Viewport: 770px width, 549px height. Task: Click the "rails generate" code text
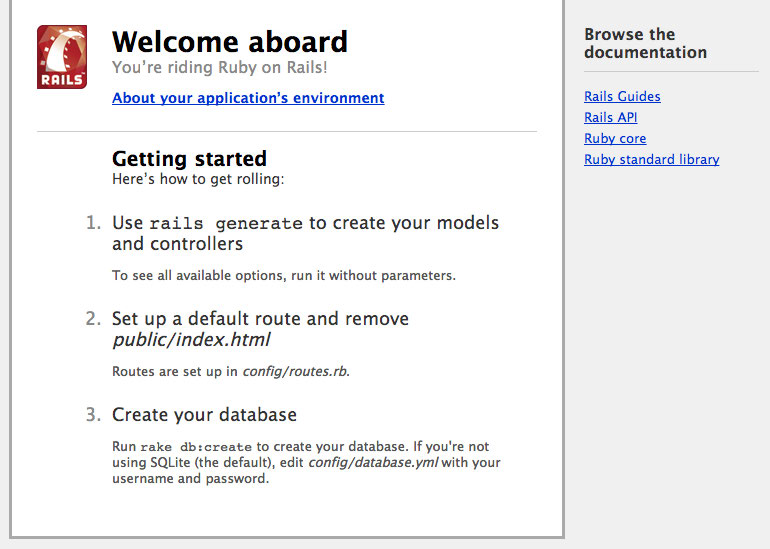pyautogui.click(x=226, y=224)
